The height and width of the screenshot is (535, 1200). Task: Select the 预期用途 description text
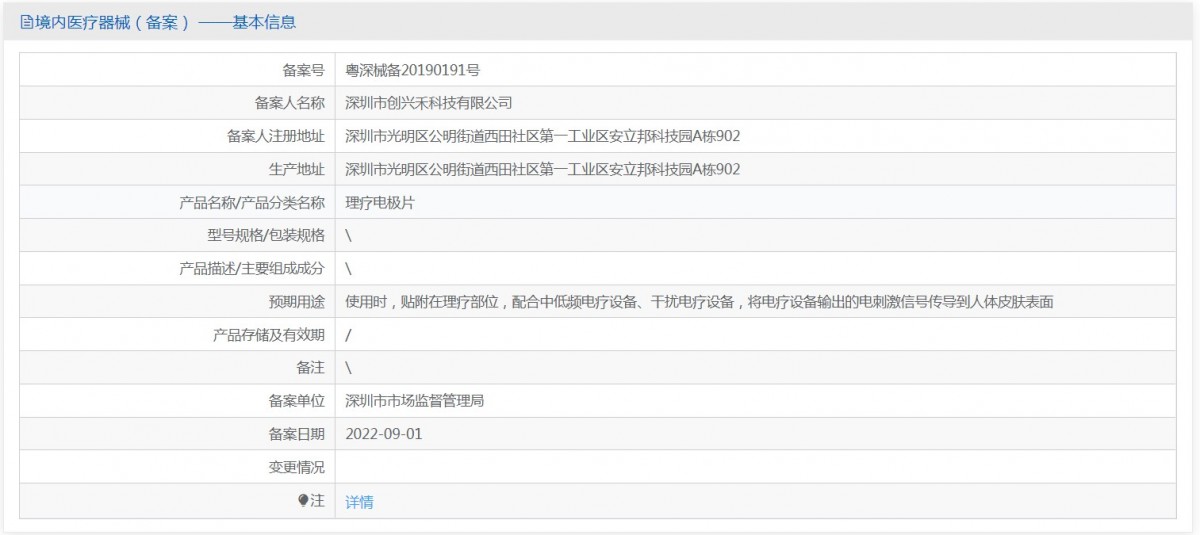coord(700,301)
